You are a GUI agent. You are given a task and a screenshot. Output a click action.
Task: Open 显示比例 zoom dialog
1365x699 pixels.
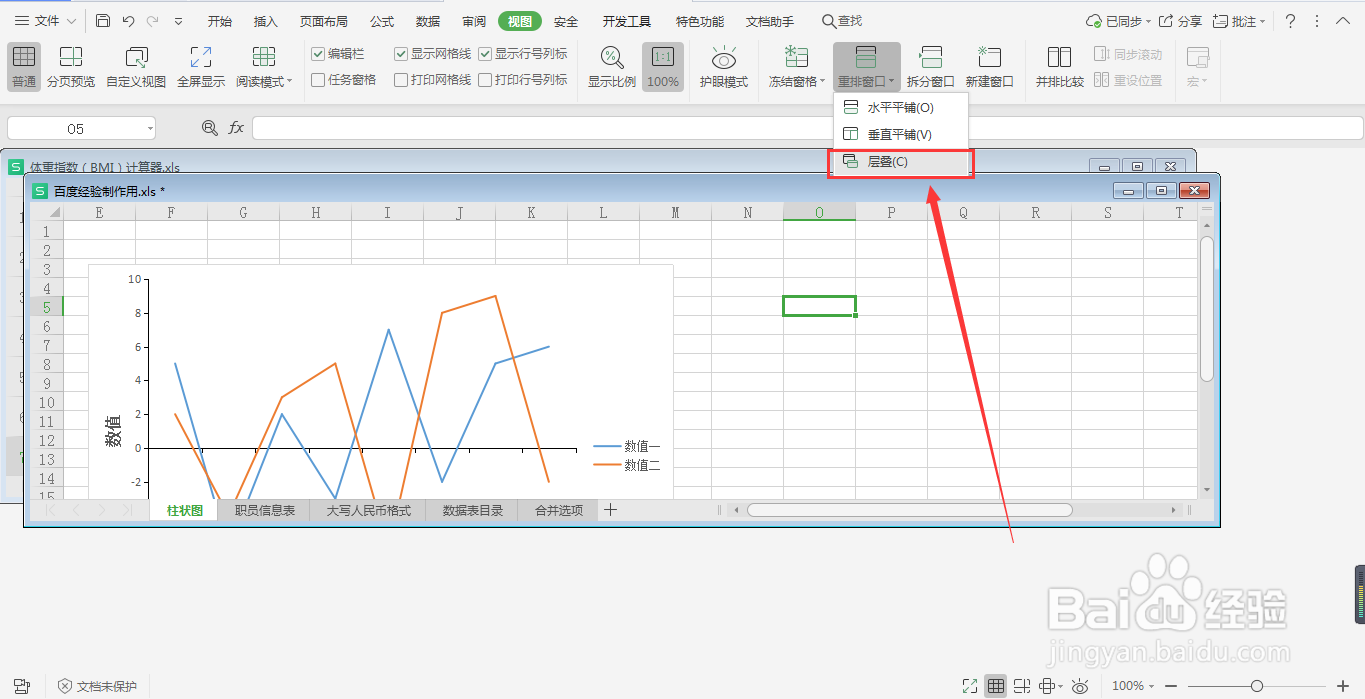click(x=612, y=66)
